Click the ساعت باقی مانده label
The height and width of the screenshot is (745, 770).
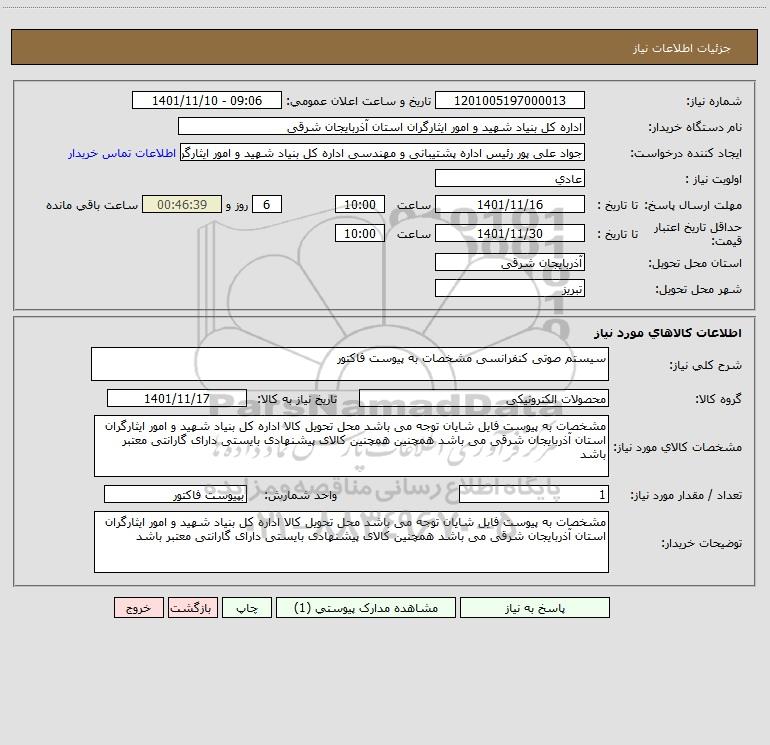click(x=92, y=205)
